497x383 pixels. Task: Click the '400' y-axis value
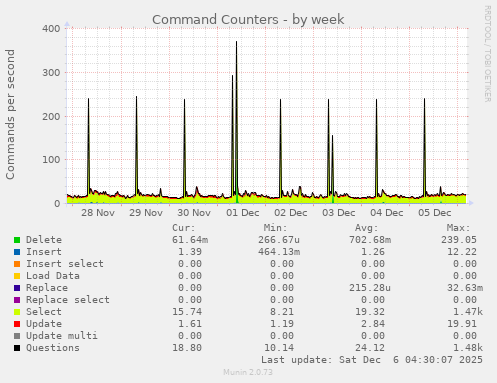(51, 29)
